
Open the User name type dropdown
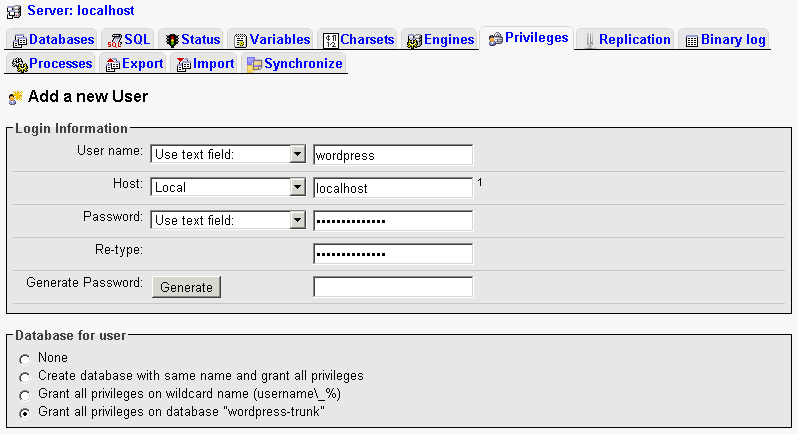(x=296, y=155)
